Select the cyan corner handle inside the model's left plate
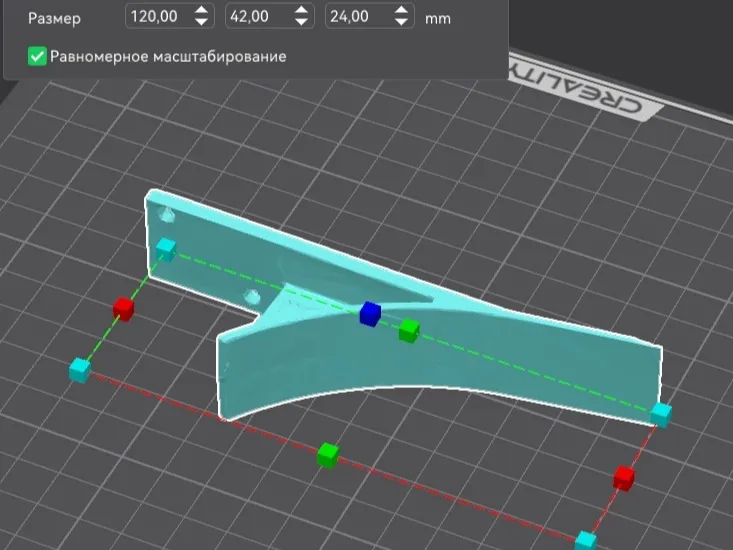 [166, 250]
